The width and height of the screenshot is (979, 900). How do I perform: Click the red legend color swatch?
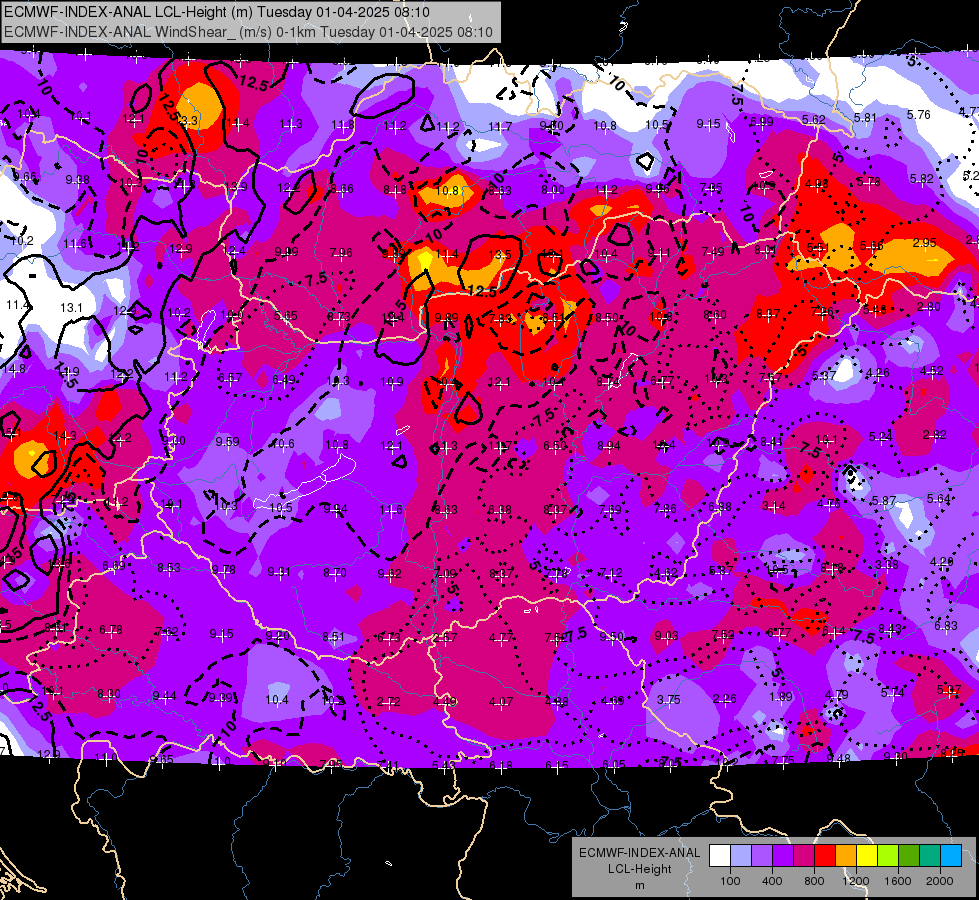(825, 856)
